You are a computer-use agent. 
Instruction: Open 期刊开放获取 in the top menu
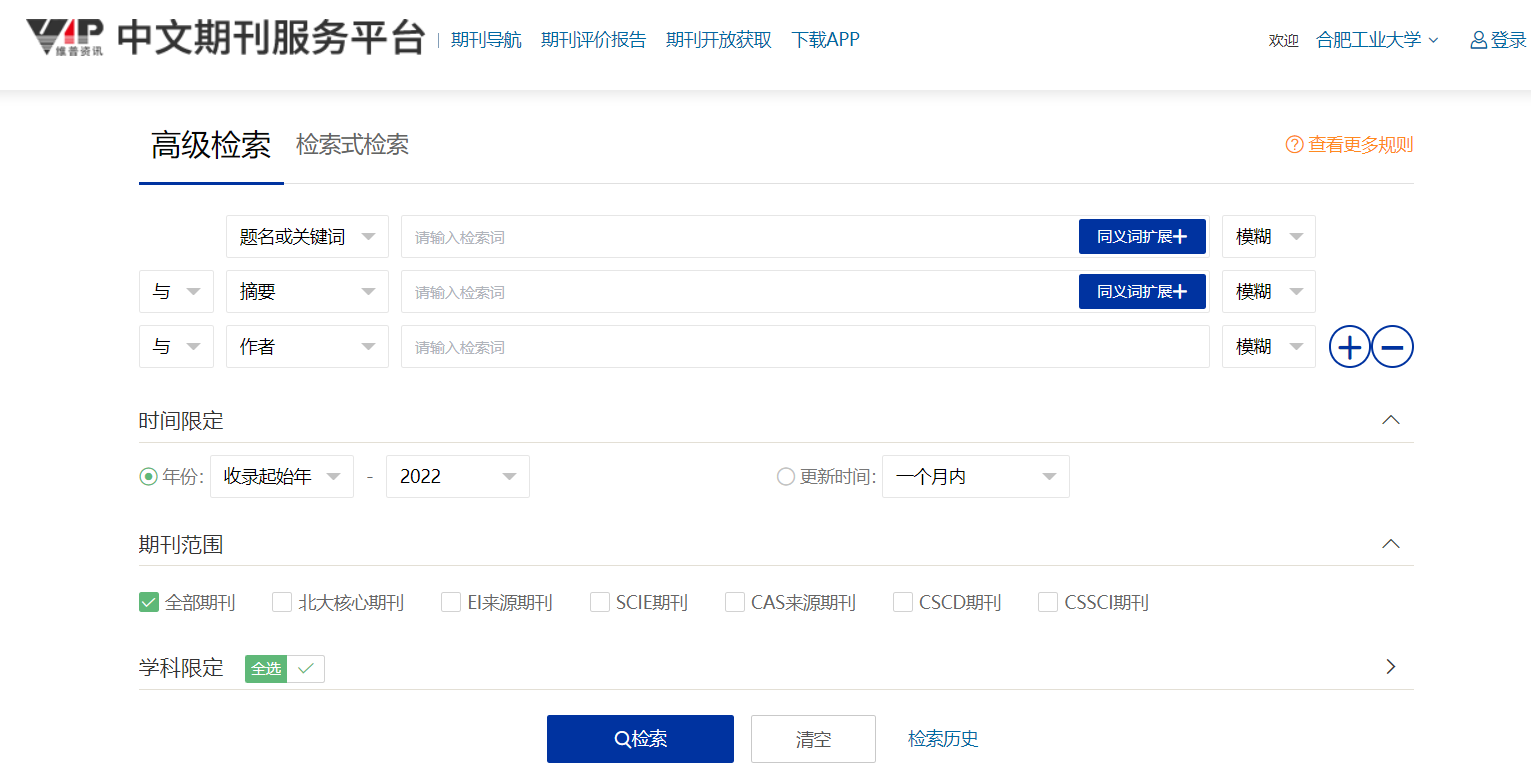[x=719, y=40]
